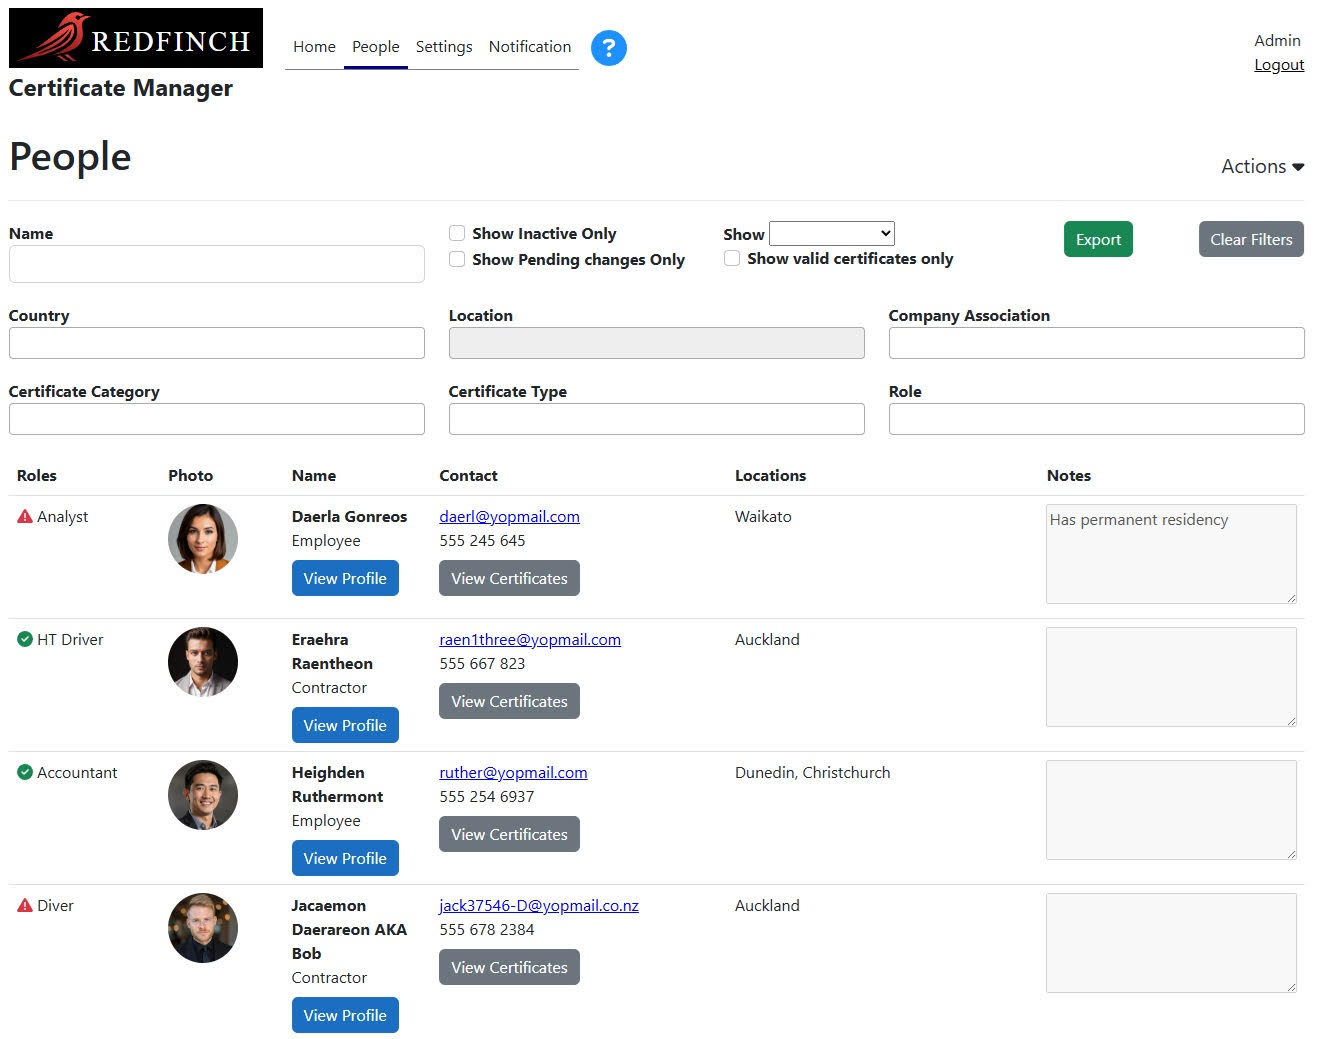Open the Certificate Category filter
The image size is (1319, 1039).
click(216, 418)
